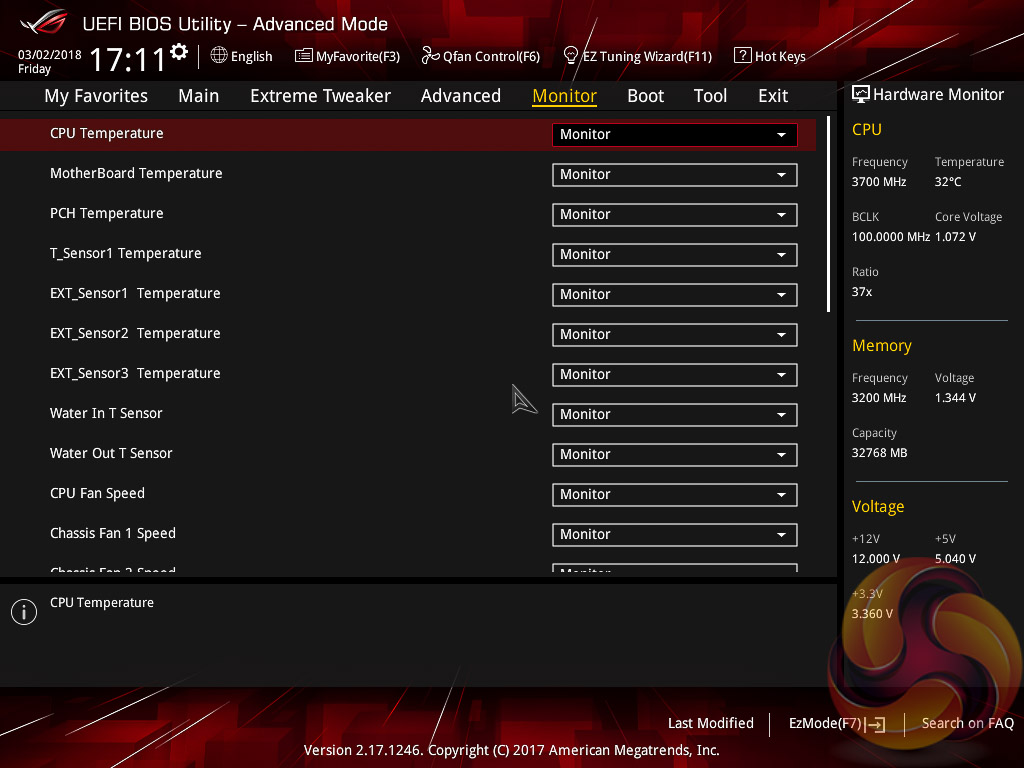Screen dimensions: 1024x768
Task: Click the 03/02/2018 date text
Action: (50, 55)
